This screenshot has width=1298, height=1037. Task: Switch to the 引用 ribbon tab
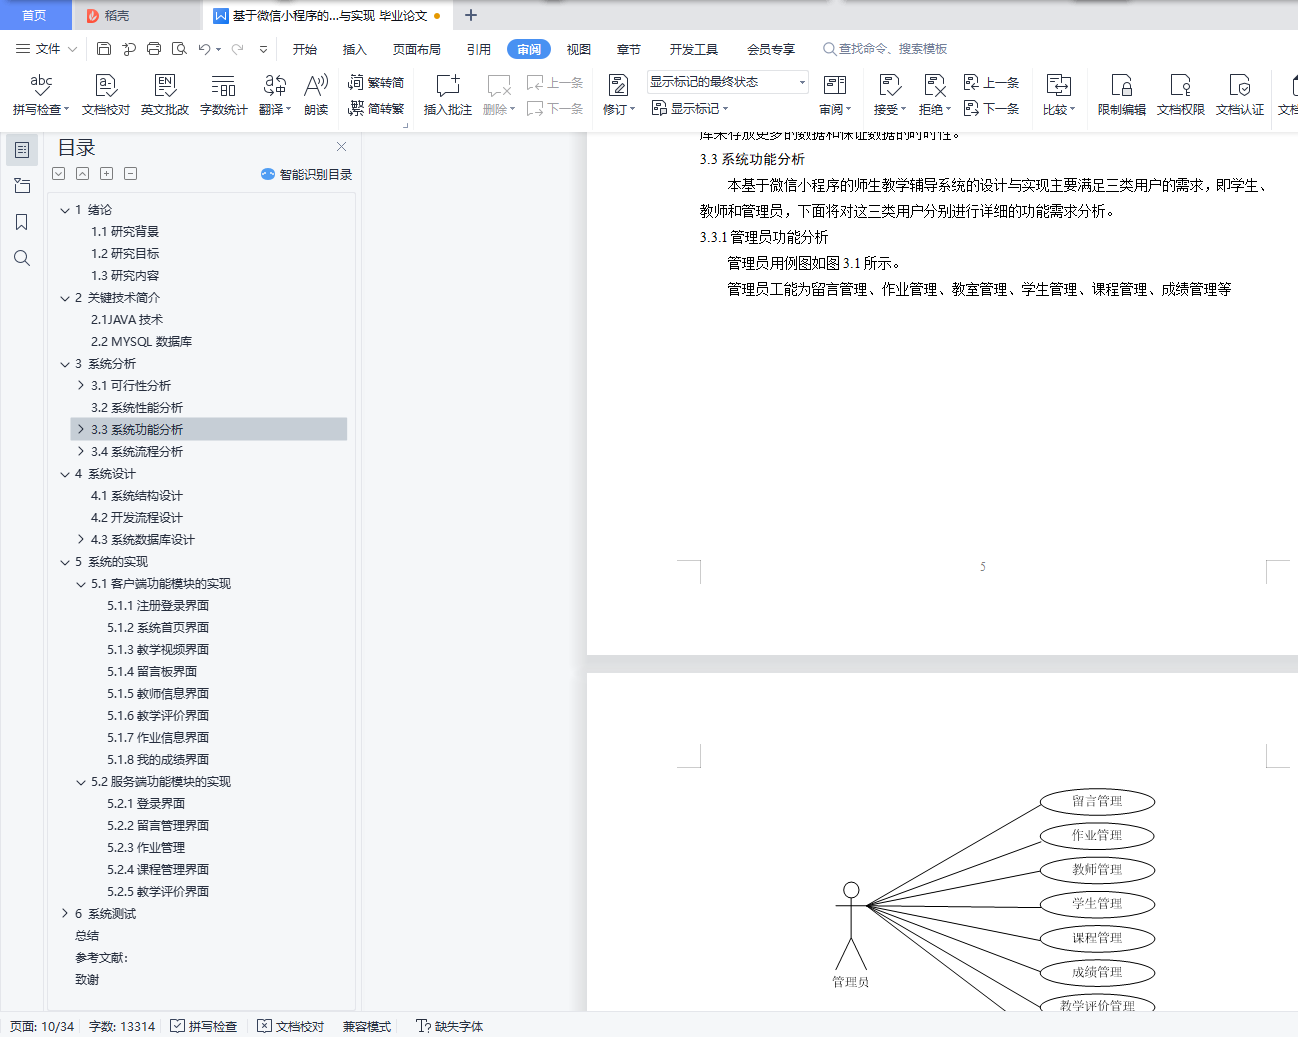coord(479,49)
